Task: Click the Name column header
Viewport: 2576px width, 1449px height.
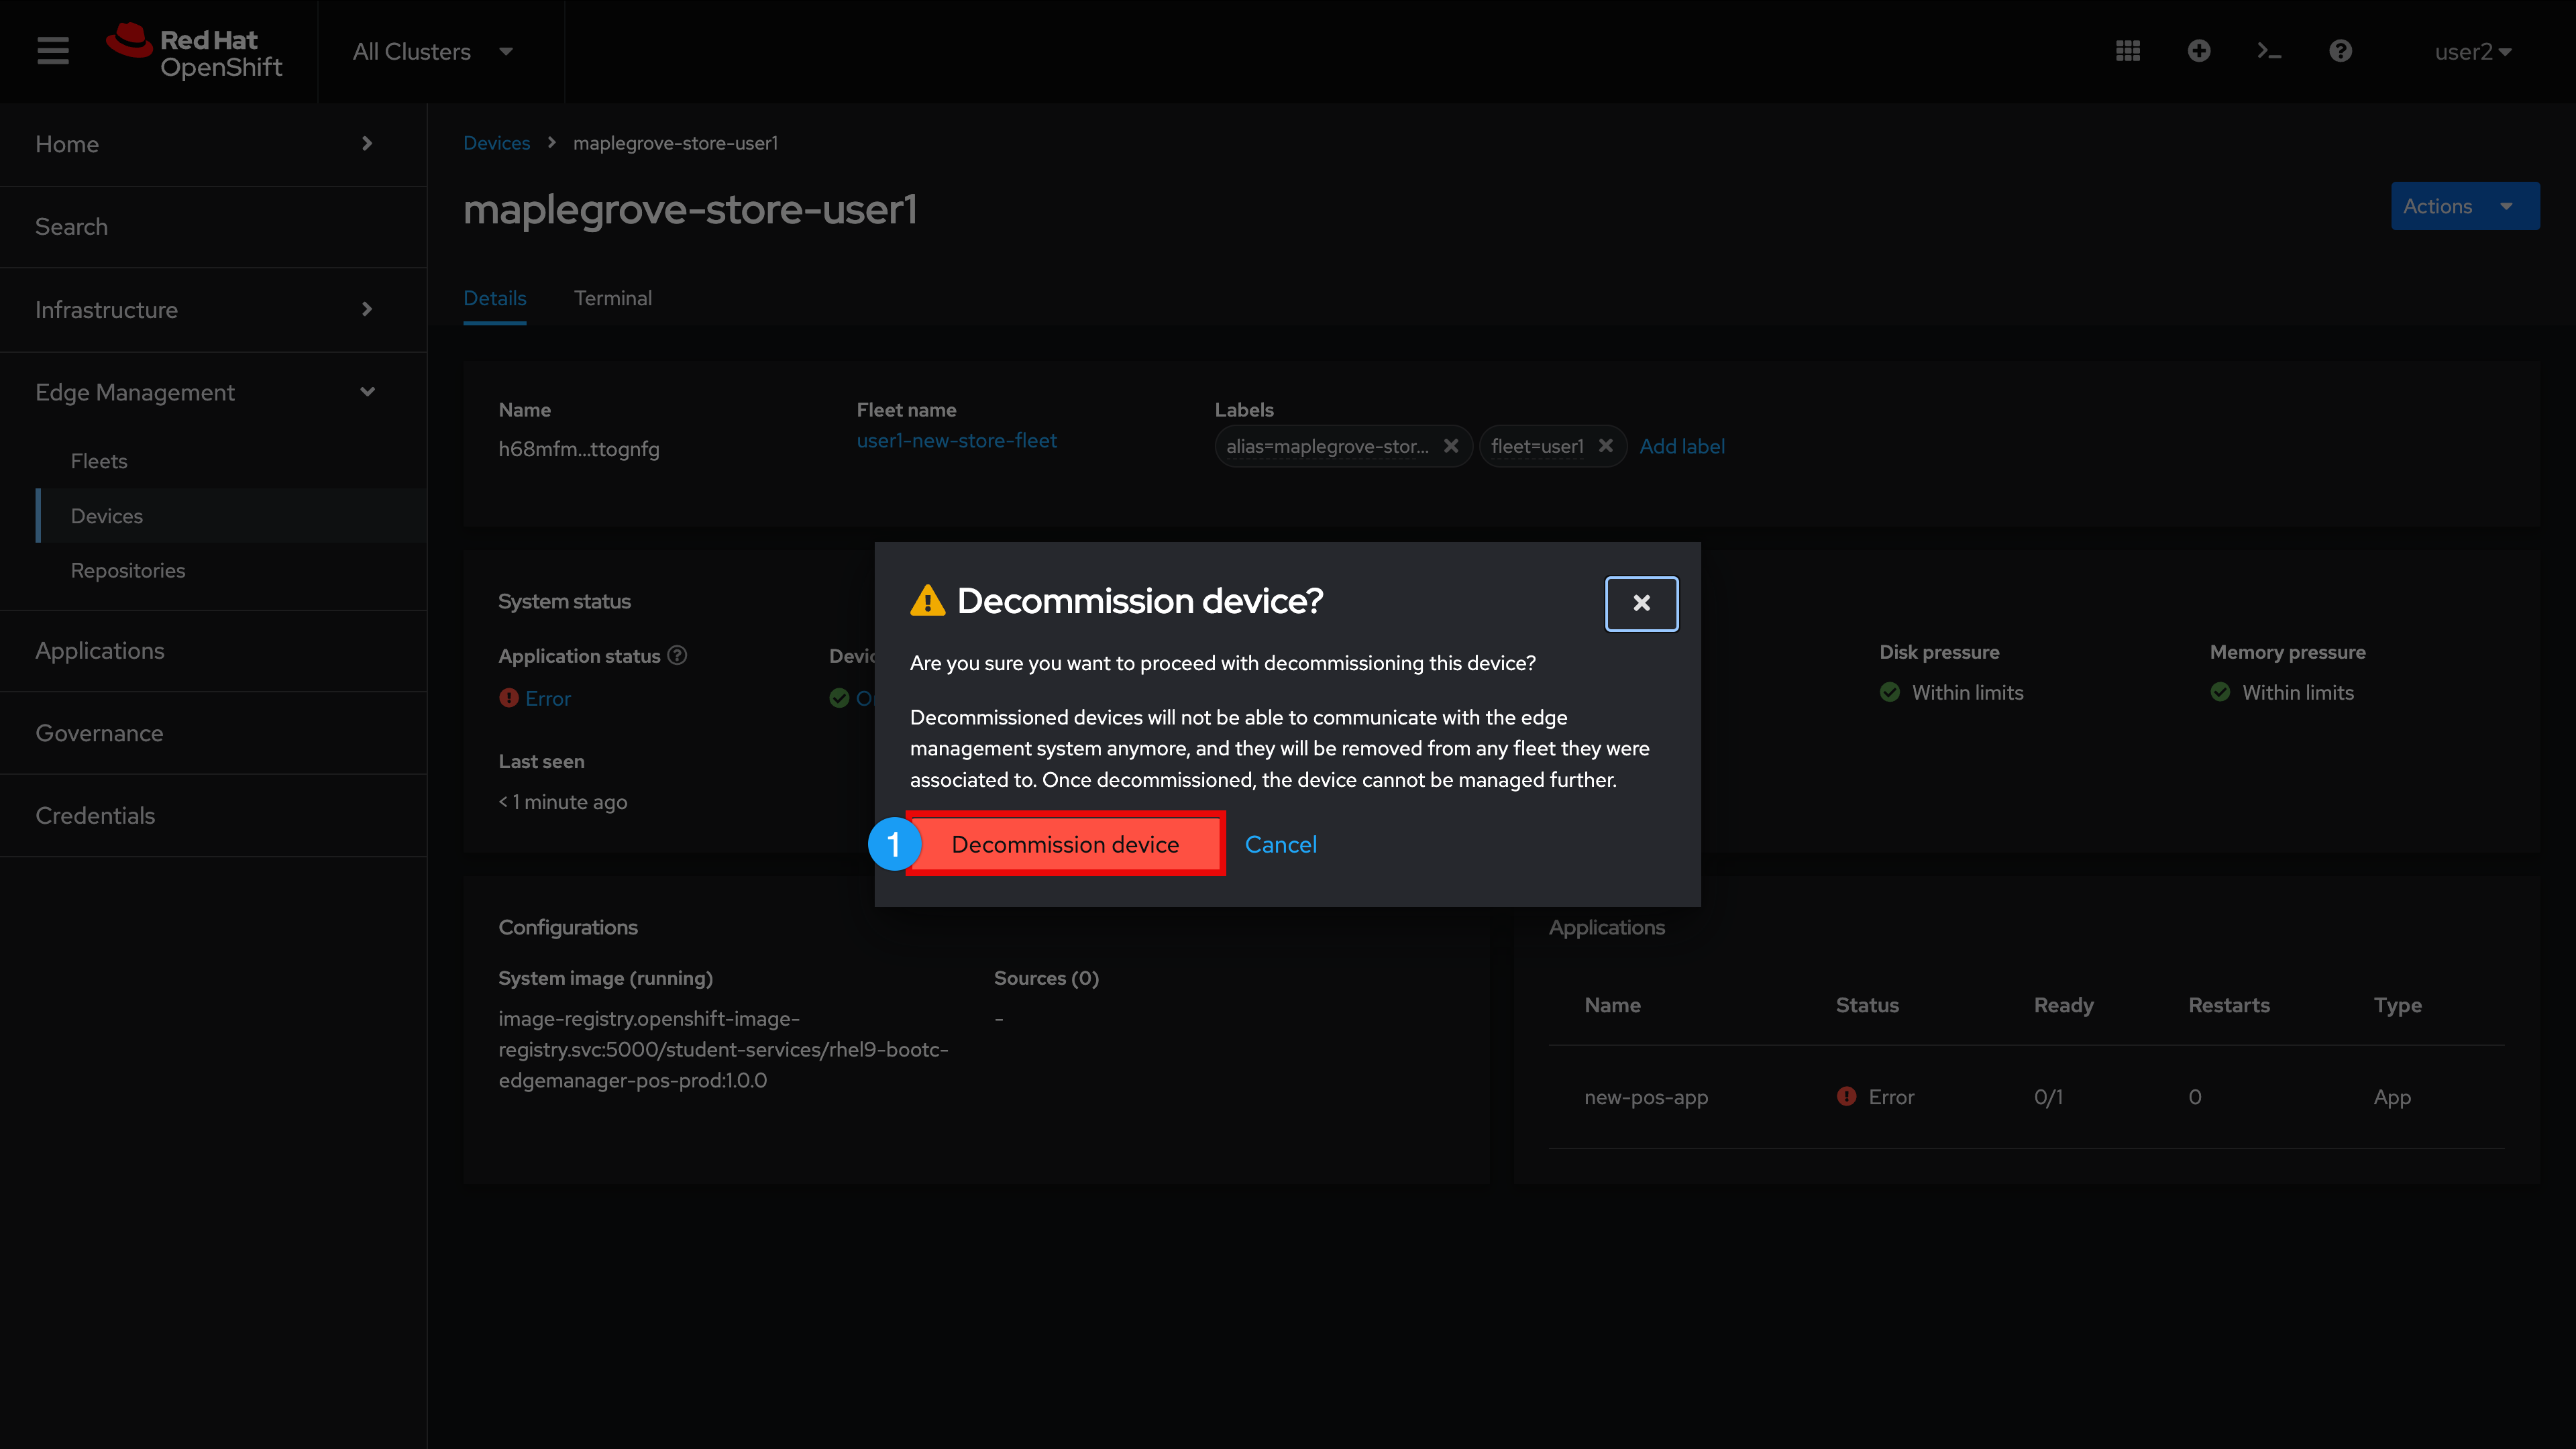Action: tap(1612, 1005)
